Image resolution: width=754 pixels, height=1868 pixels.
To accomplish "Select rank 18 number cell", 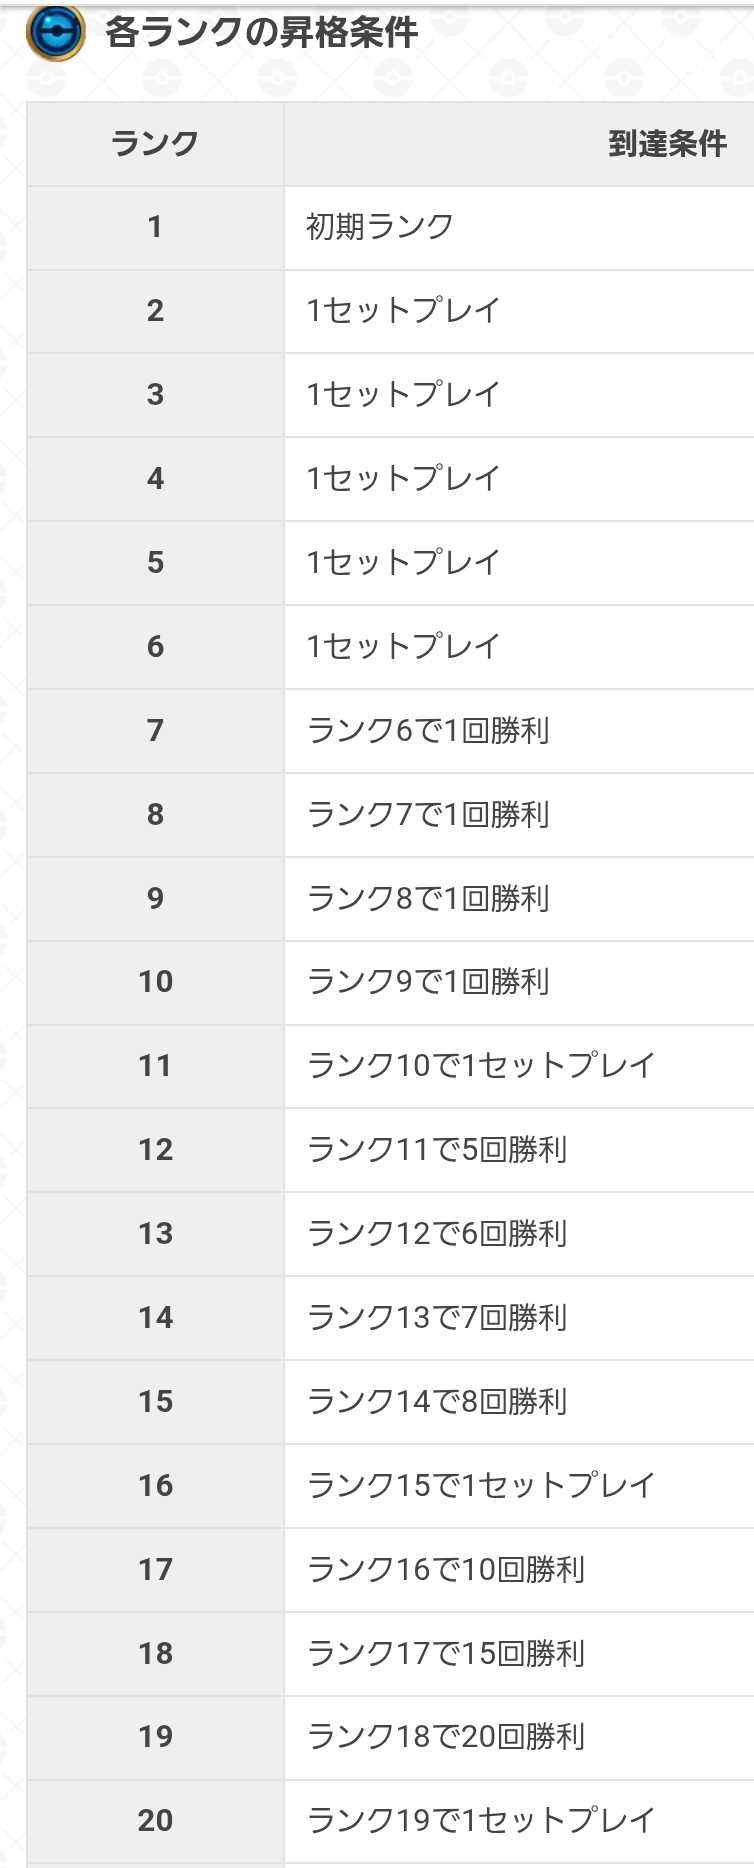I will pyautogui.click(x=155, y=1654).
